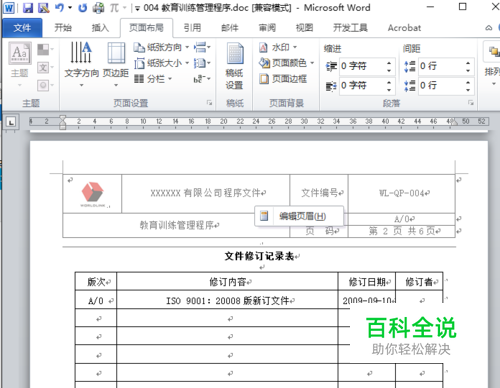
Task: Switch to the Insert (插入) tab
Action: [x=100, y=28]
